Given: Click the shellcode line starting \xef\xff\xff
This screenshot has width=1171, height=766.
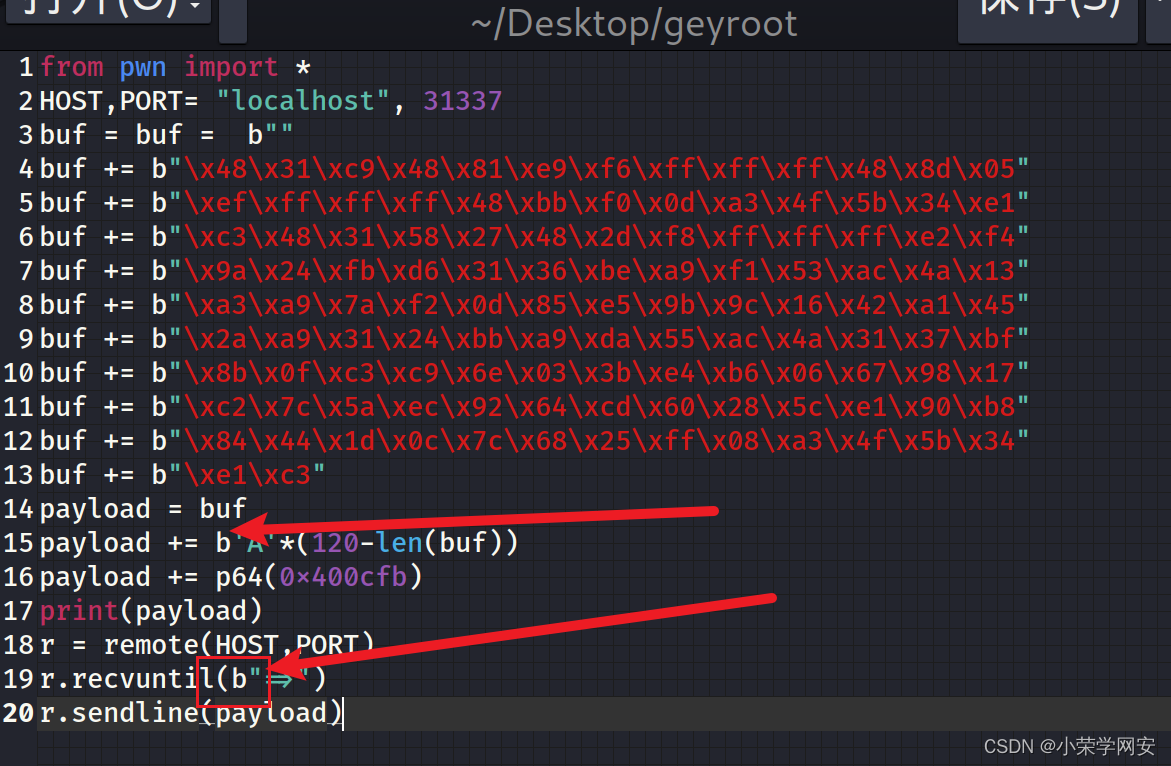Looking at the screenshot, I should pyautogui.click(x=535, y=203).
